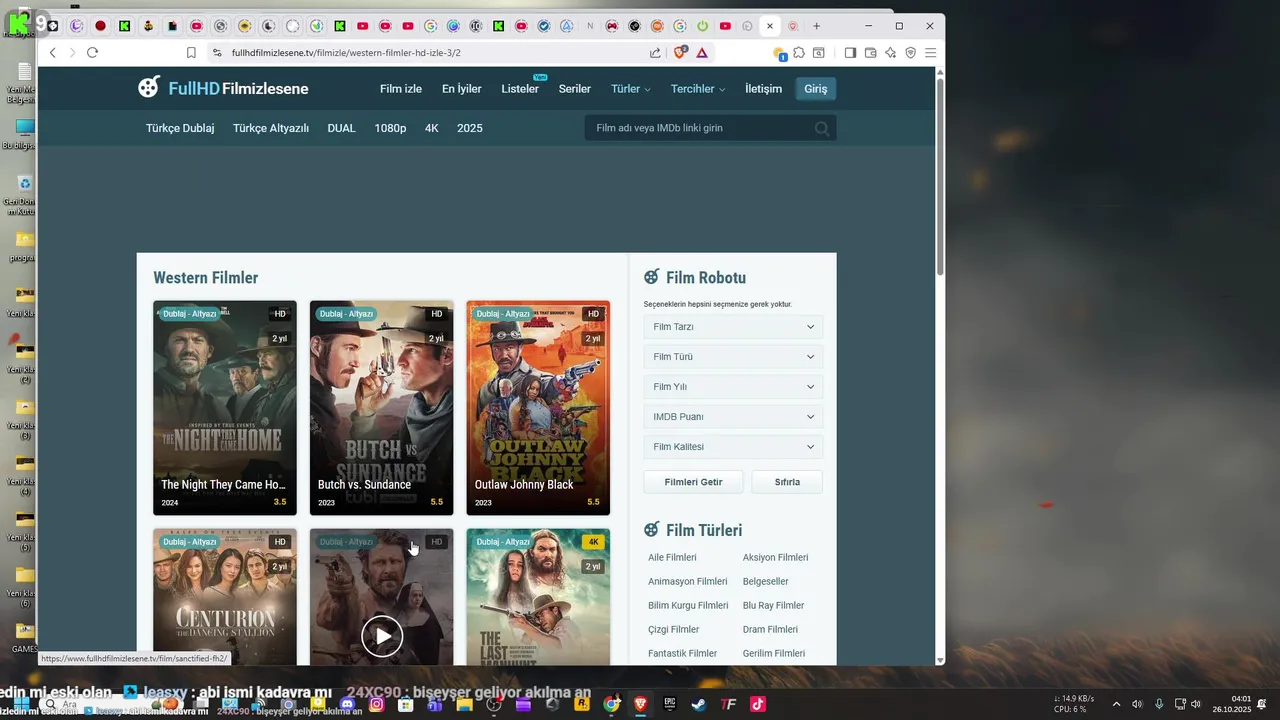
Task: Click the page vertical scrollbar
Action: [x=940, y=175]
